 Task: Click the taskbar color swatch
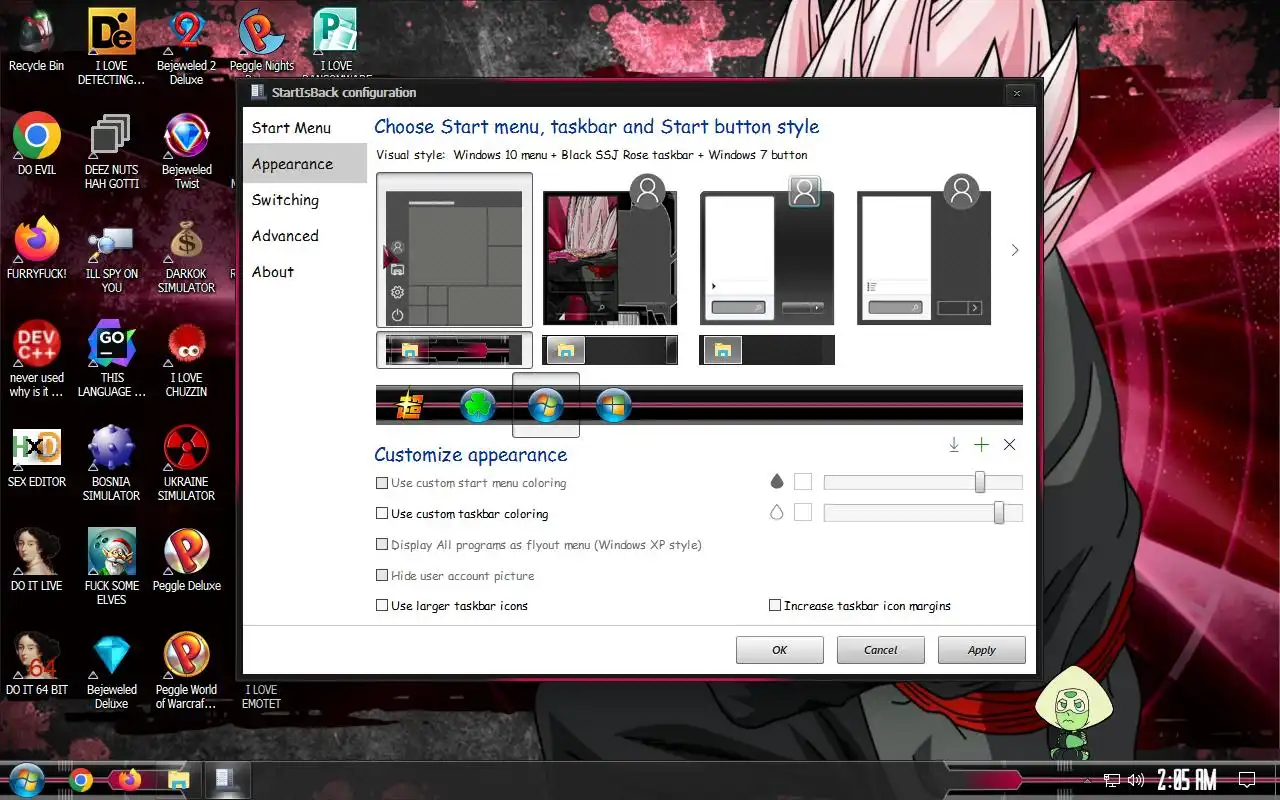[x=803, y=513]
